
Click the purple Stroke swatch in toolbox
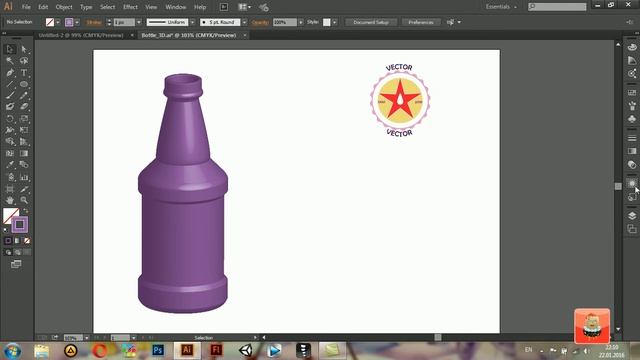[x=20, y=225]
